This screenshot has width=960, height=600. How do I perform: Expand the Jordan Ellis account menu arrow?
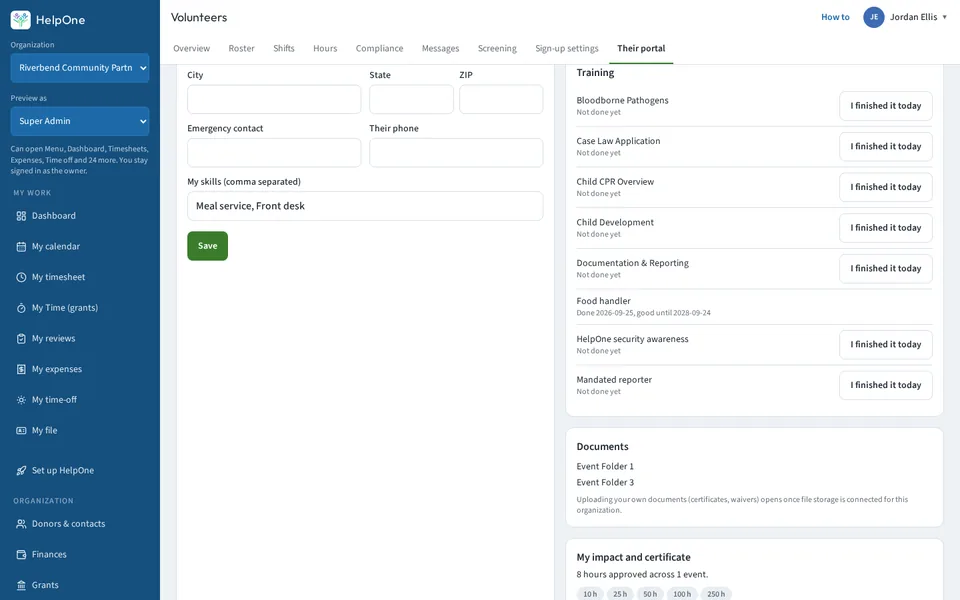point(944,17)
